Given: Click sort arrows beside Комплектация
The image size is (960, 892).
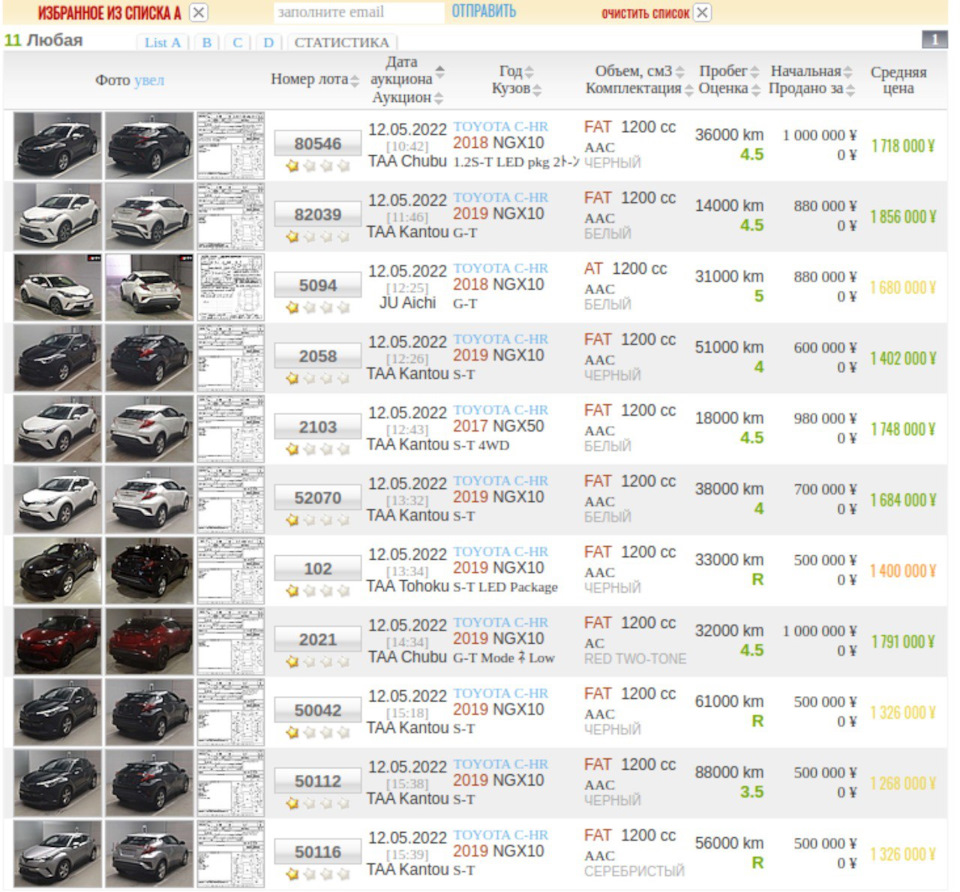Looking at the screenshot, I should click(x=689, y=90).
